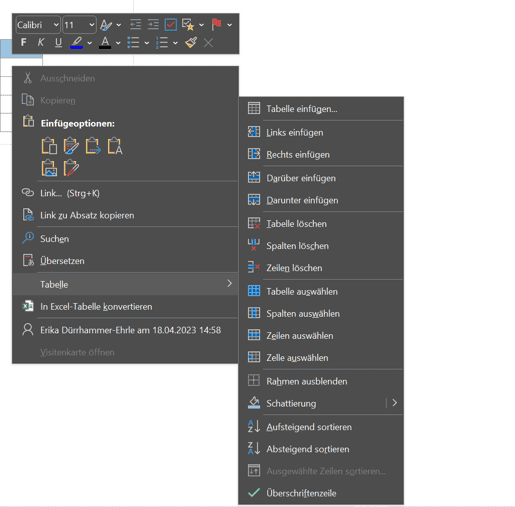Click Schattierung to apply shading
Screen dimensions: 515x507
tap(312, 403)
